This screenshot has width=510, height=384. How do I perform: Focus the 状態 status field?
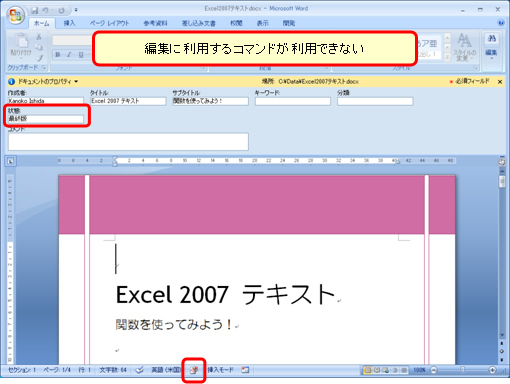point(46,119)
